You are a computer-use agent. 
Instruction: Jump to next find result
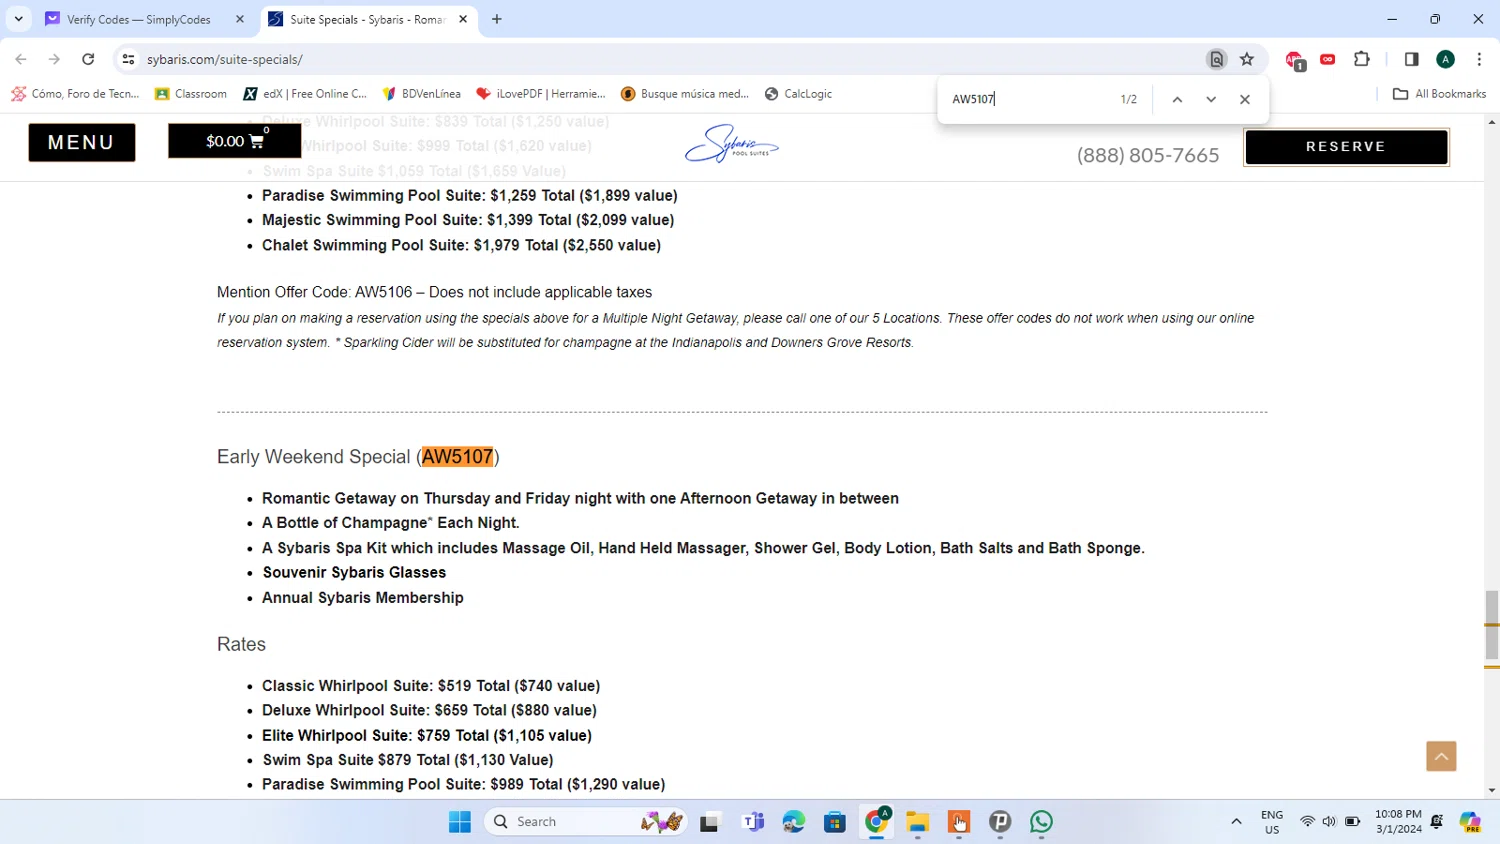(x=1211, y=99)
